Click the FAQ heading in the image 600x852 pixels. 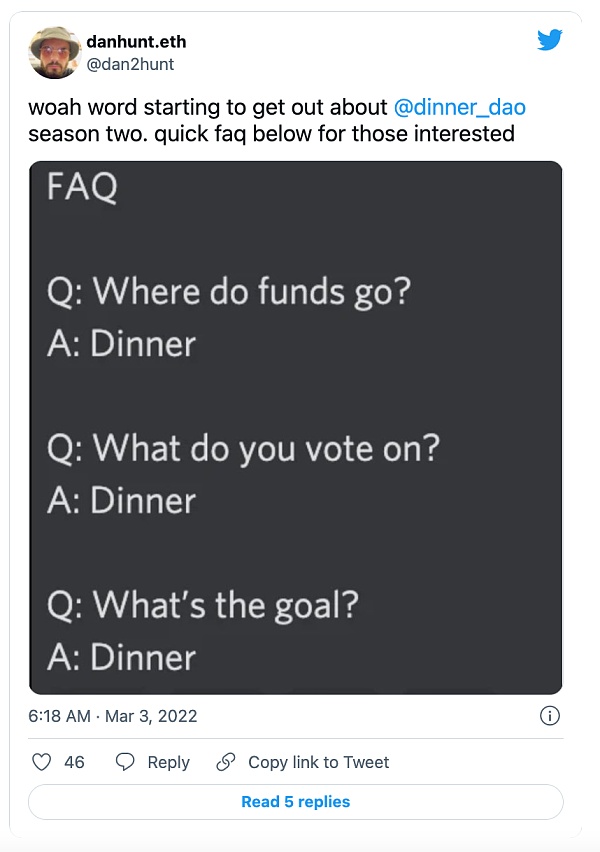click(81, 187)
